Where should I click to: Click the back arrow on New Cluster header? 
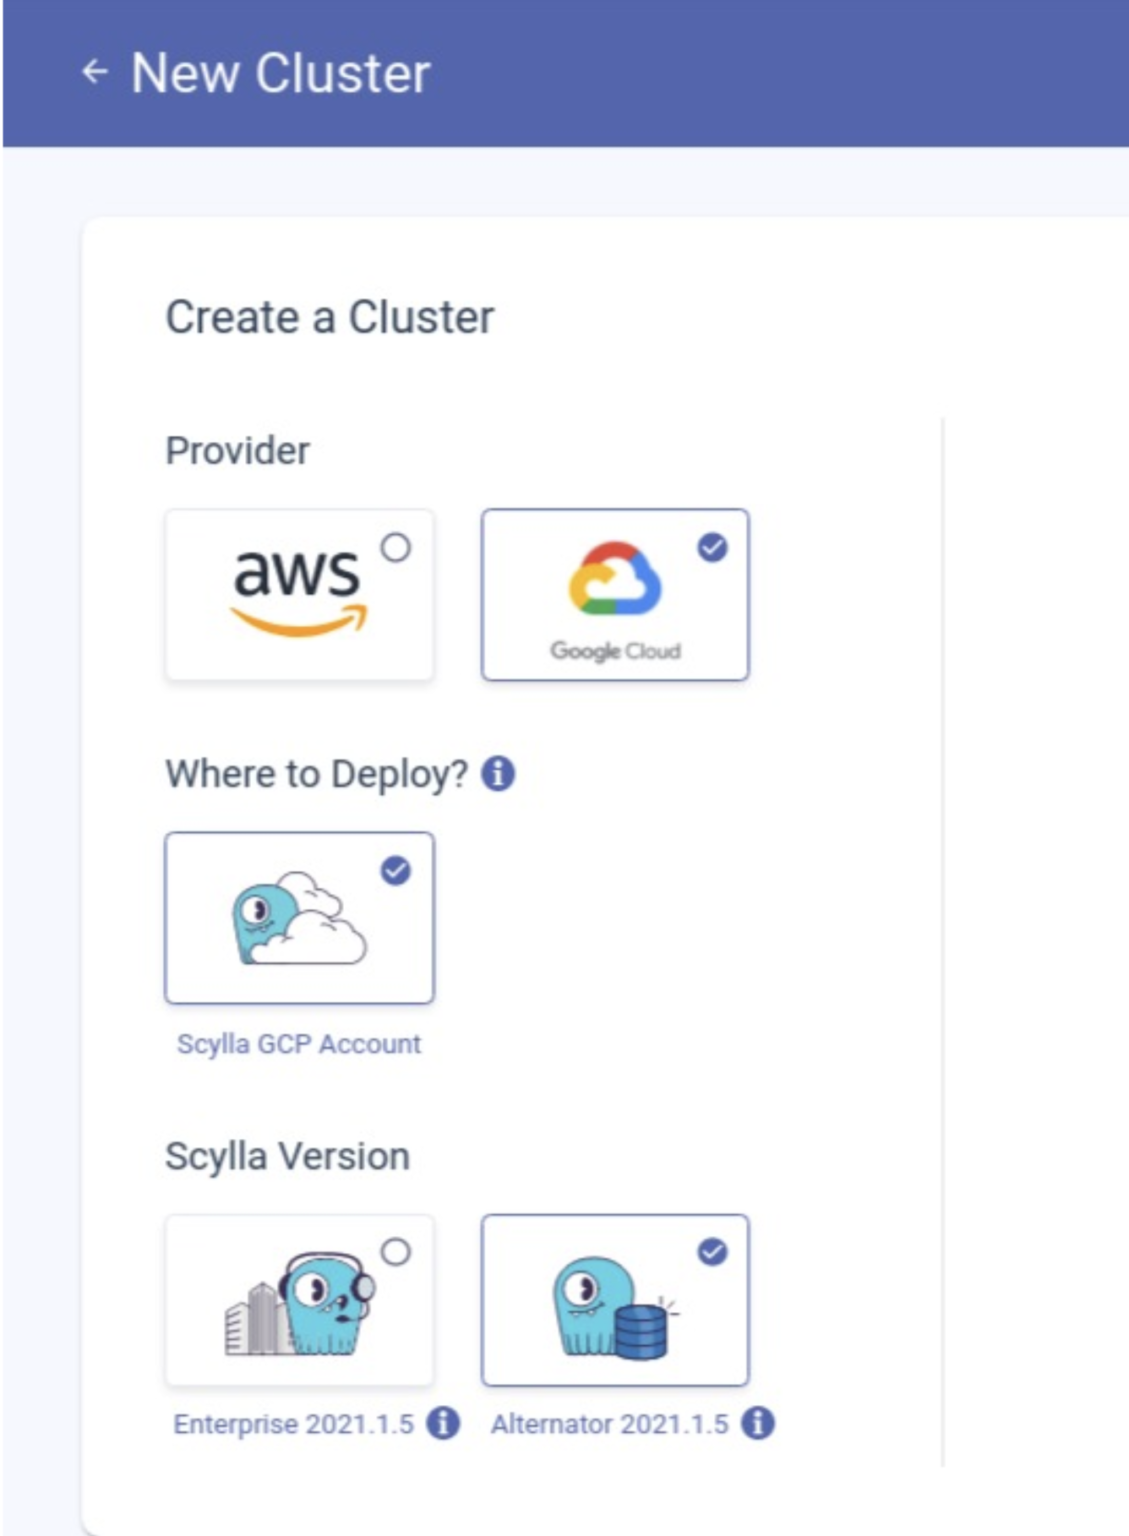click(x=95, y=71)
